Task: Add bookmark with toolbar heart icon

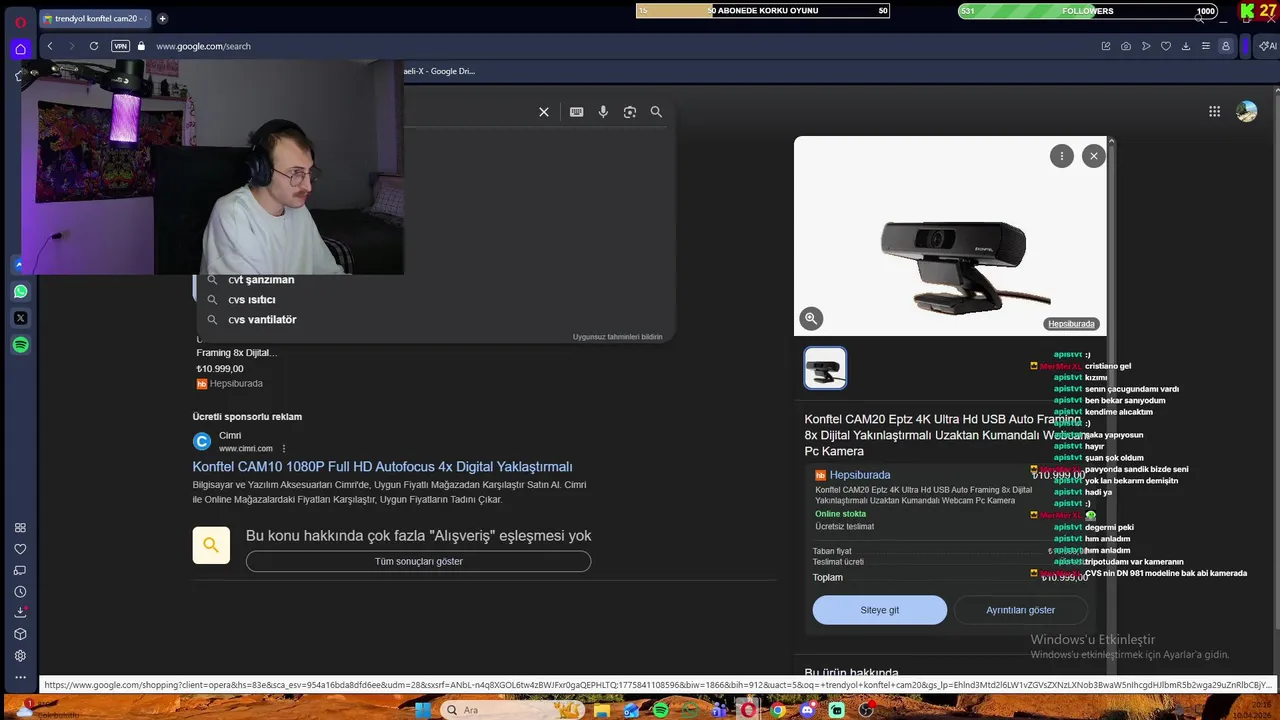Action: (x=1166, y=46)
